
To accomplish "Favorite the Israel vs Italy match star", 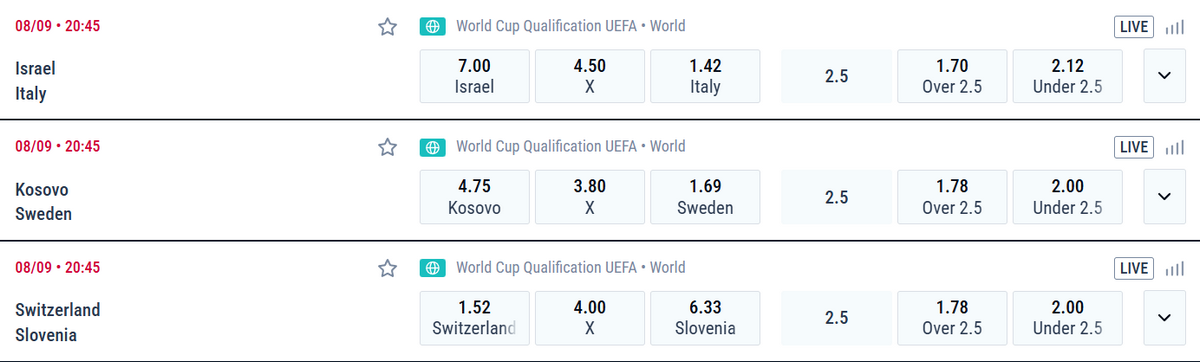I will pos(388,27).
